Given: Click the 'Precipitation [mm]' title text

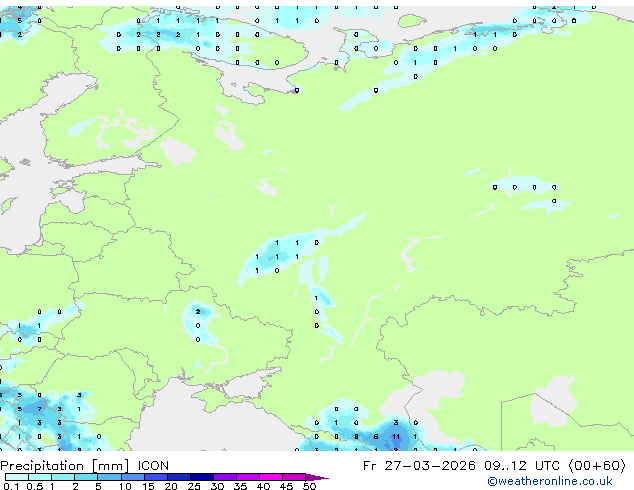Looking at the screenshot, I should [65, 466].
